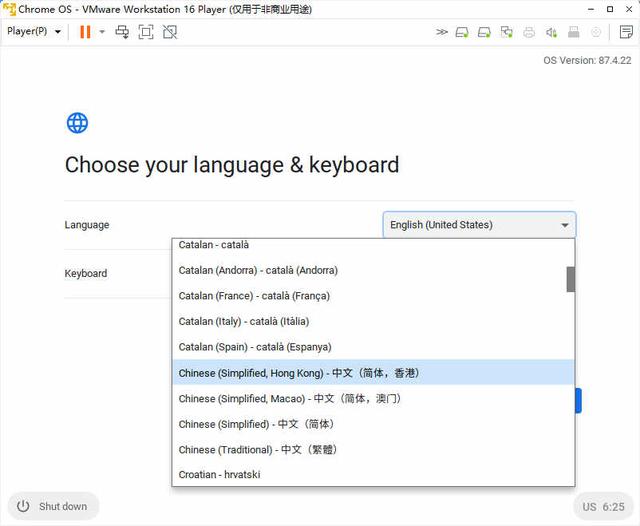Send Ctrl+Alt+Del to the virtual machine
Image resolution: width=640 pixels, height=526 pixels.
122,32
